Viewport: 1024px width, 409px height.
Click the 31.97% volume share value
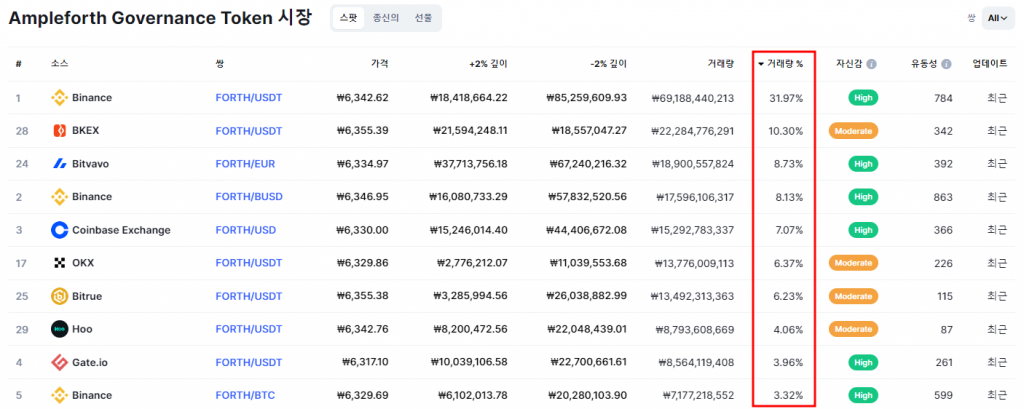pos(786,98)
